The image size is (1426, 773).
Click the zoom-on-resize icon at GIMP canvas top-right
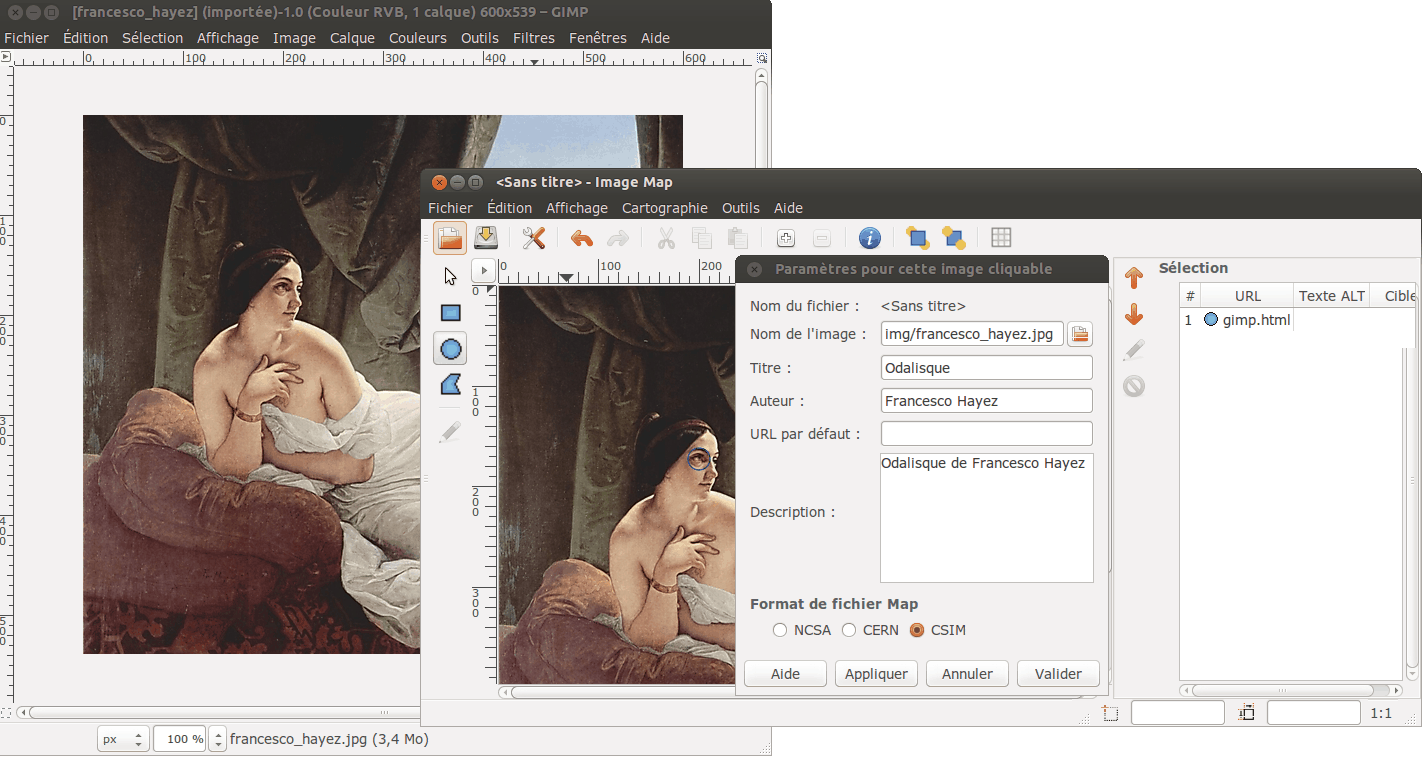tap(763, 58)
